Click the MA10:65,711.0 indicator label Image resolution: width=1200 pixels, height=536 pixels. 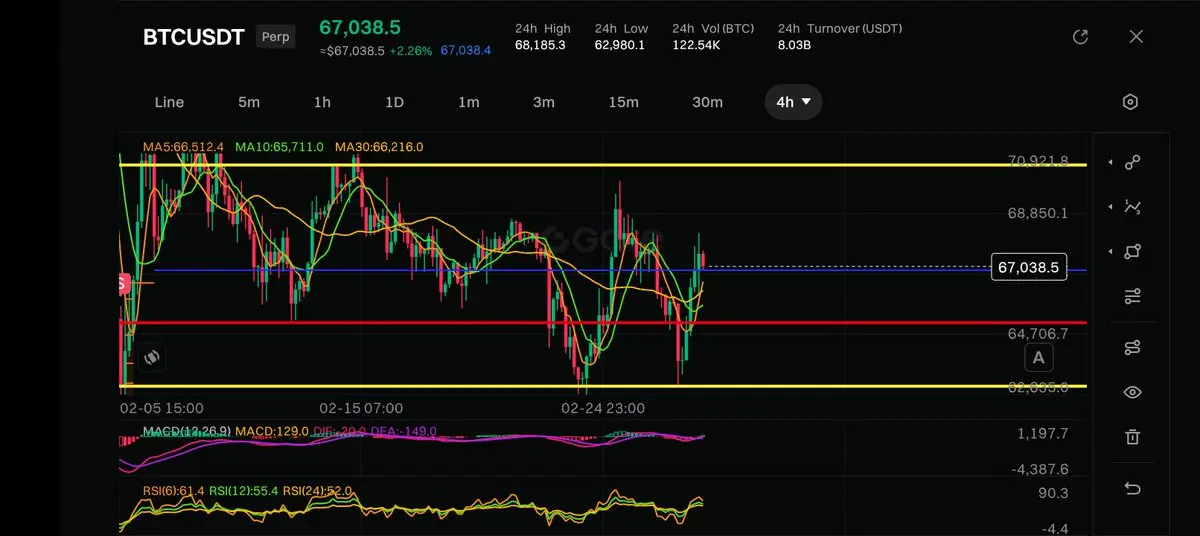(279, 147)
